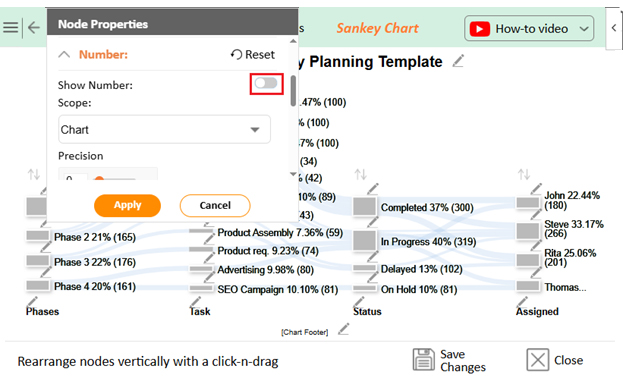This screenshot has height=385, width=623.
Task: Click the Reset icon in Number section
Action: click(236, 54)
